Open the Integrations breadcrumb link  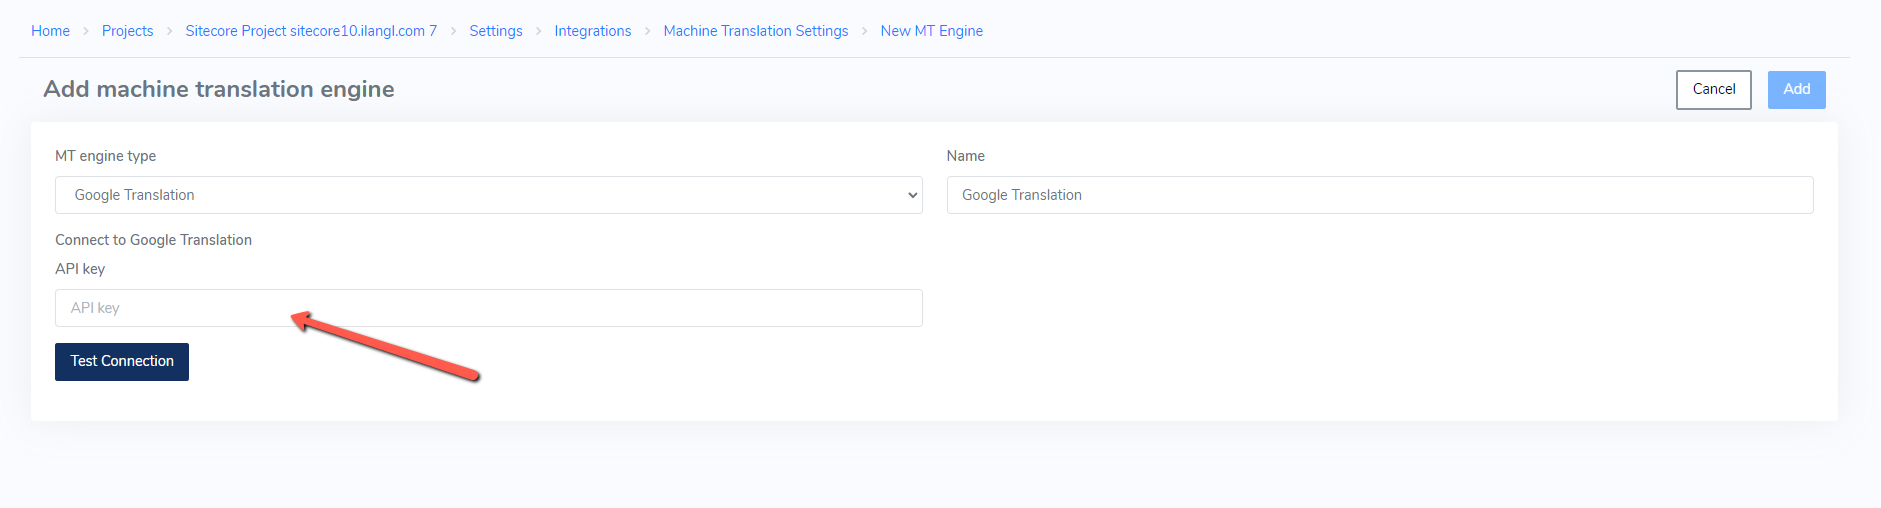[x=593, y=31]
